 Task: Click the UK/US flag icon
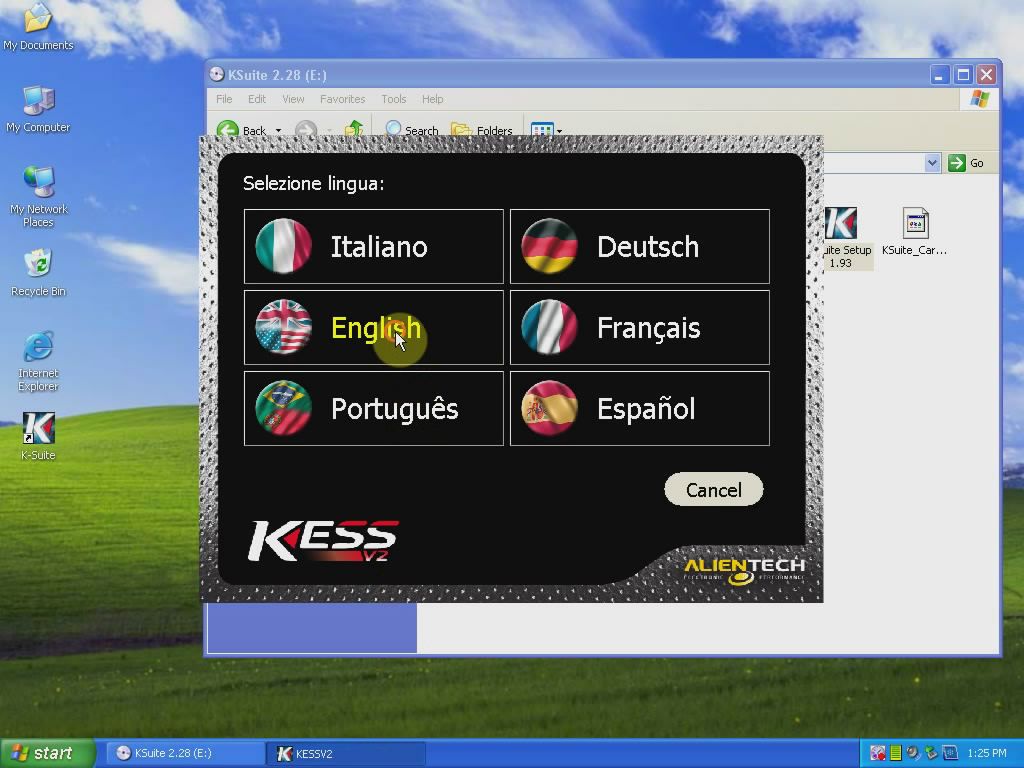[x=283, y=327]
